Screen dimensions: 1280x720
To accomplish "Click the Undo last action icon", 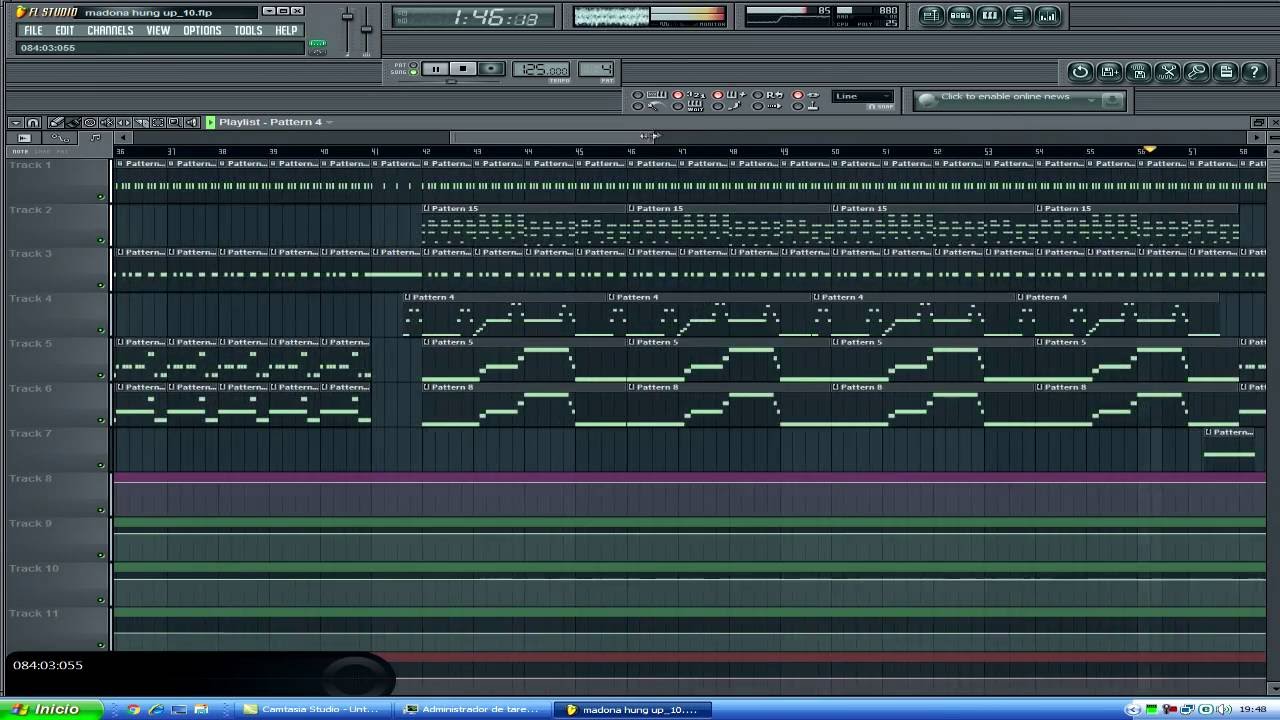I will pyautogui.click(x=1080, y=72).
